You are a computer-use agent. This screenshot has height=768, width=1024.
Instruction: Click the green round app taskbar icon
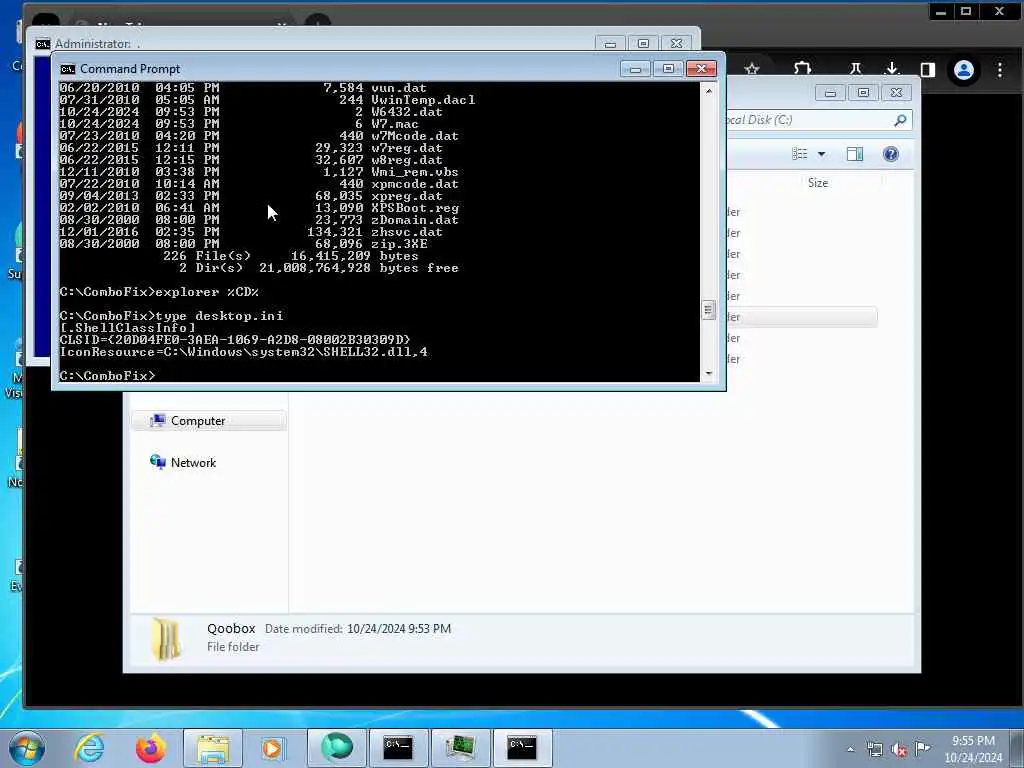point(336,748)
